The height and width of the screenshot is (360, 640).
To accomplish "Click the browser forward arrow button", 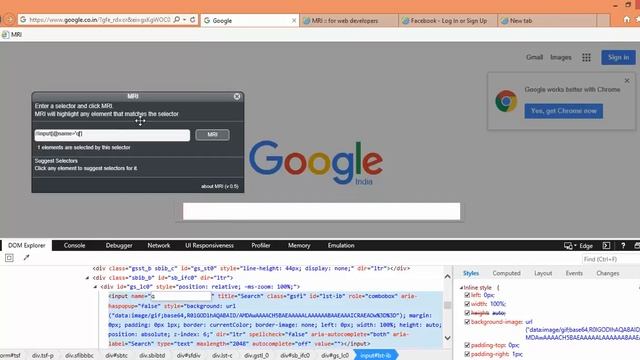I will pyautogui.click(x=9, y=20).
